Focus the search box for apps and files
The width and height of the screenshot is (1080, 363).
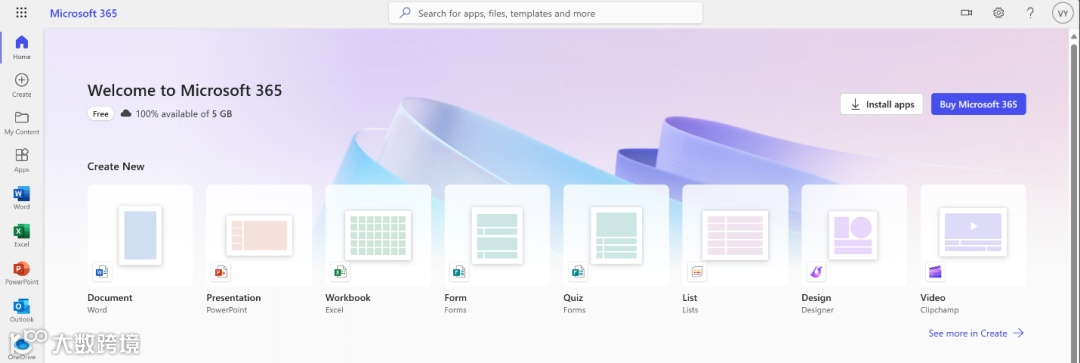[546, 13]
